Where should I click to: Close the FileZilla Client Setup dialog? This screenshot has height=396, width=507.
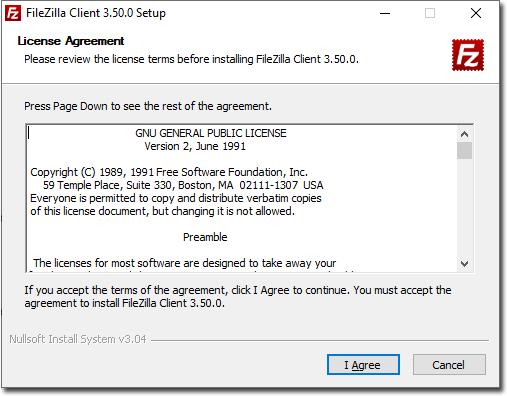476,13
